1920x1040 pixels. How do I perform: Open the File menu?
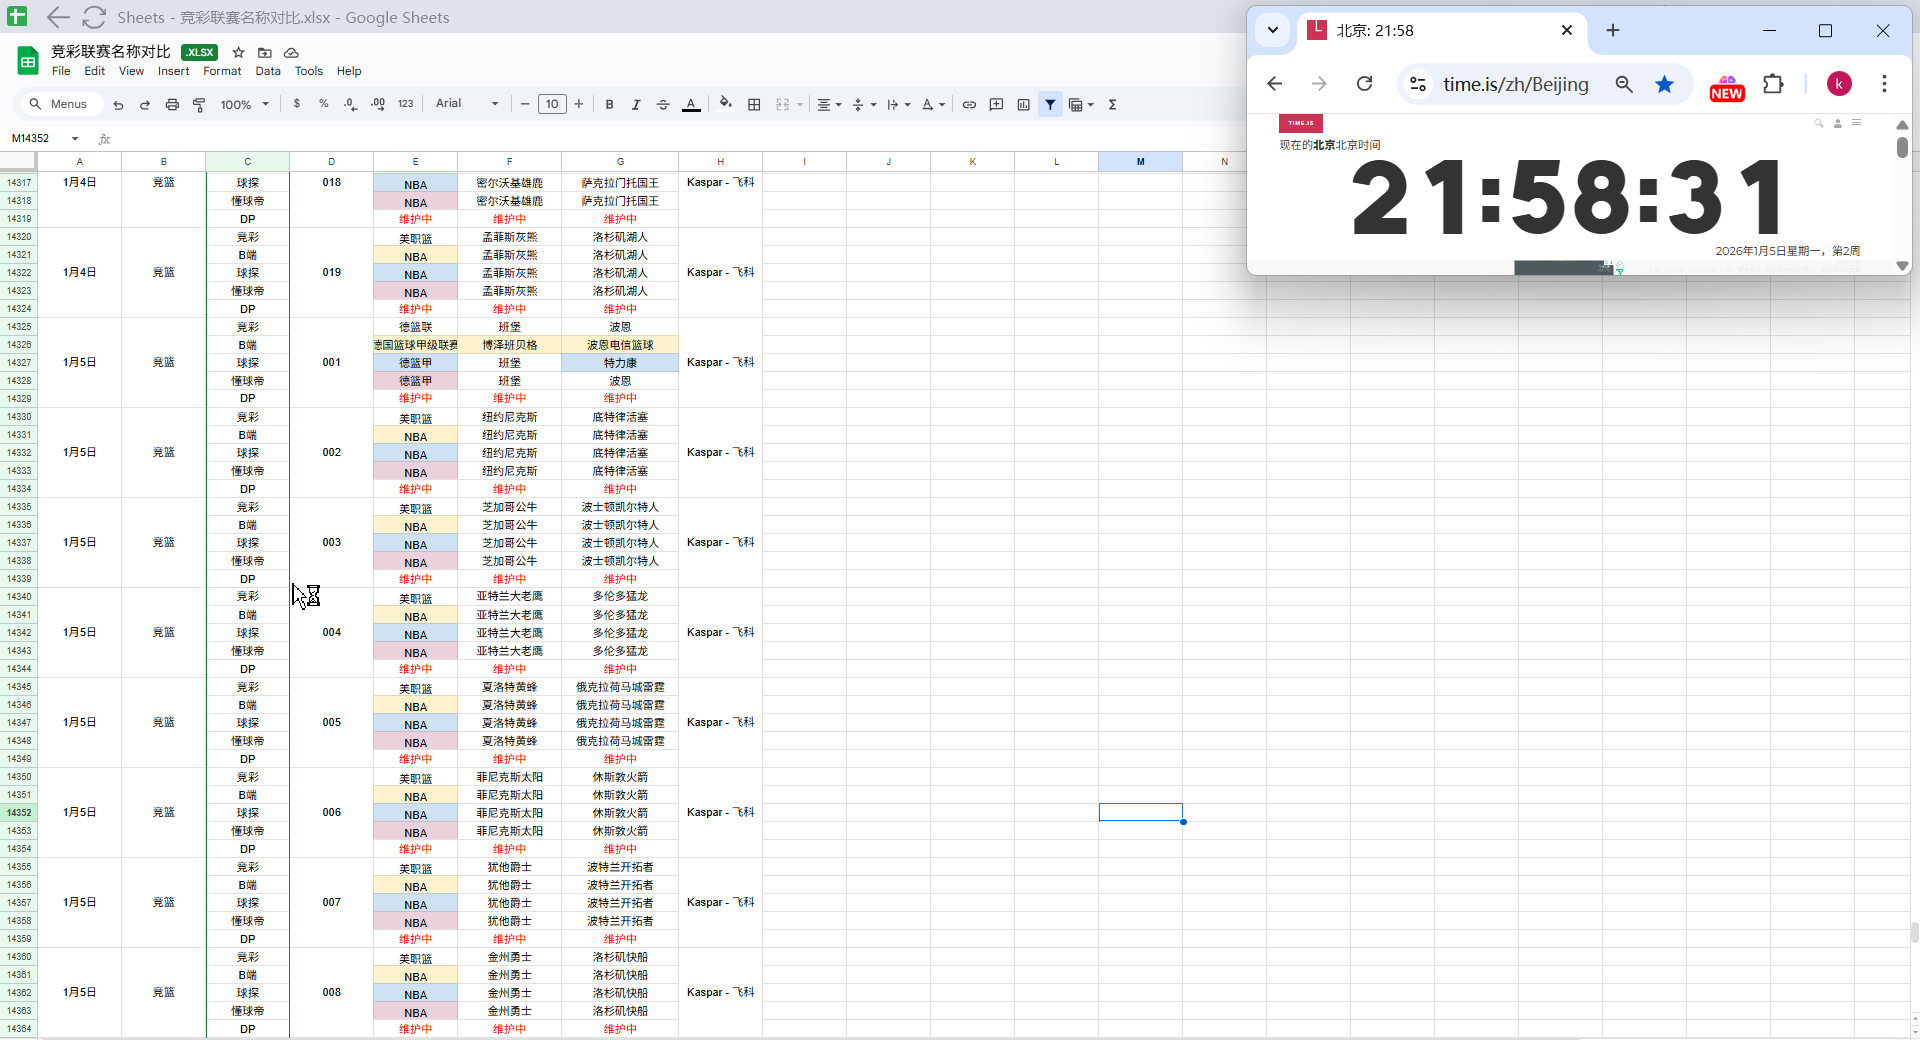point(61,71)
